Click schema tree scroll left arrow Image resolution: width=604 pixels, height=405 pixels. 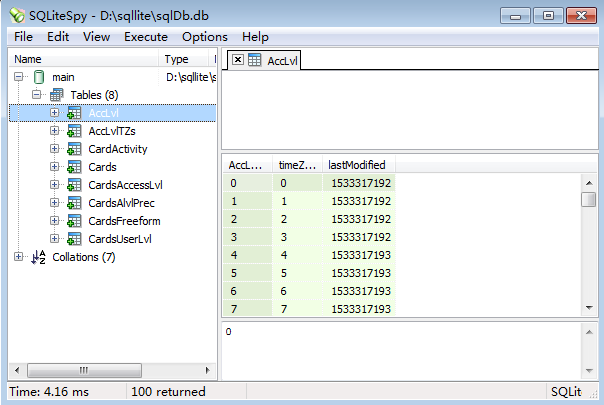click(x=17, y=370)
